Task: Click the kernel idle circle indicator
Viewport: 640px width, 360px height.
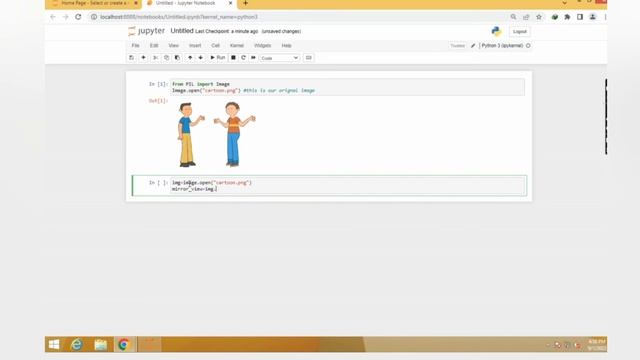Action: click(528, 46)
